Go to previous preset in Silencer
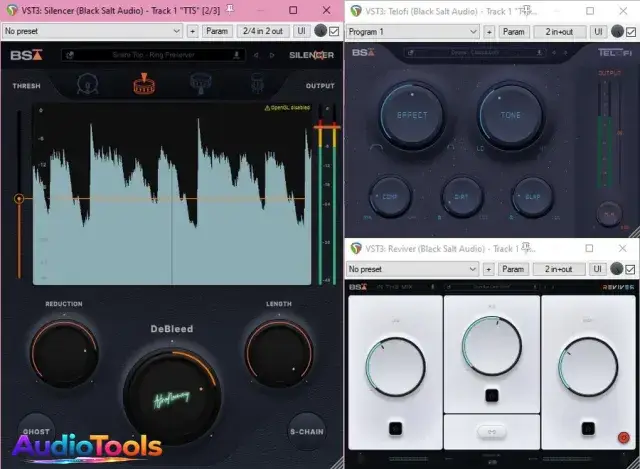This screenshot has width=640, height=469. click(256, 55)
